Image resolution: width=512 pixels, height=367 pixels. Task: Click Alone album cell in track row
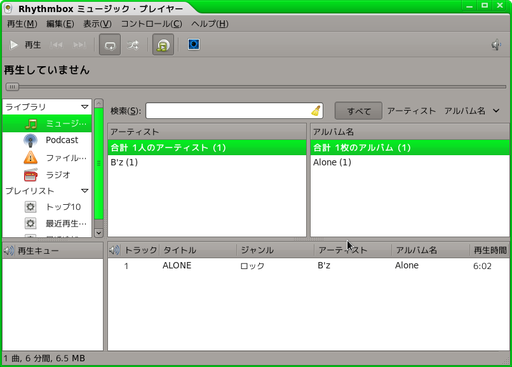[407, 266]
